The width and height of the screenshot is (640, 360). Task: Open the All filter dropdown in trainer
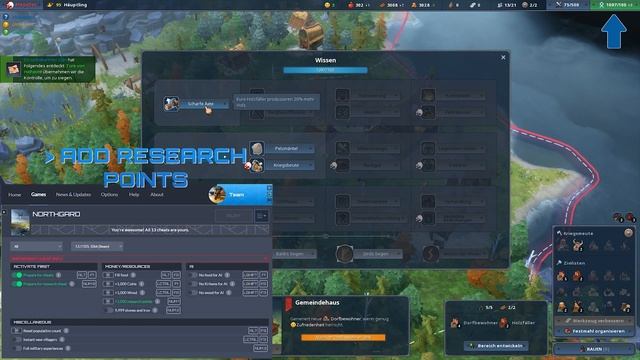pyautogui.click(x=37, y=247)
